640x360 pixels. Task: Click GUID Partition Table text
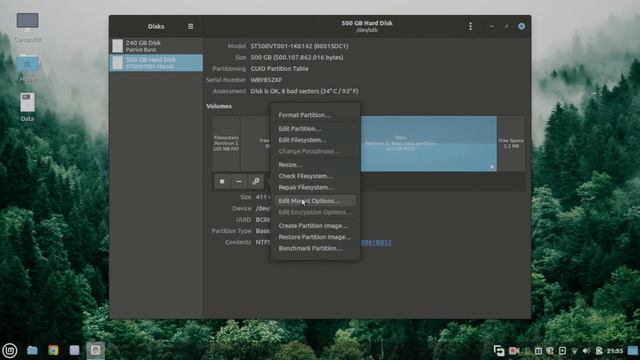click(280, 69)
